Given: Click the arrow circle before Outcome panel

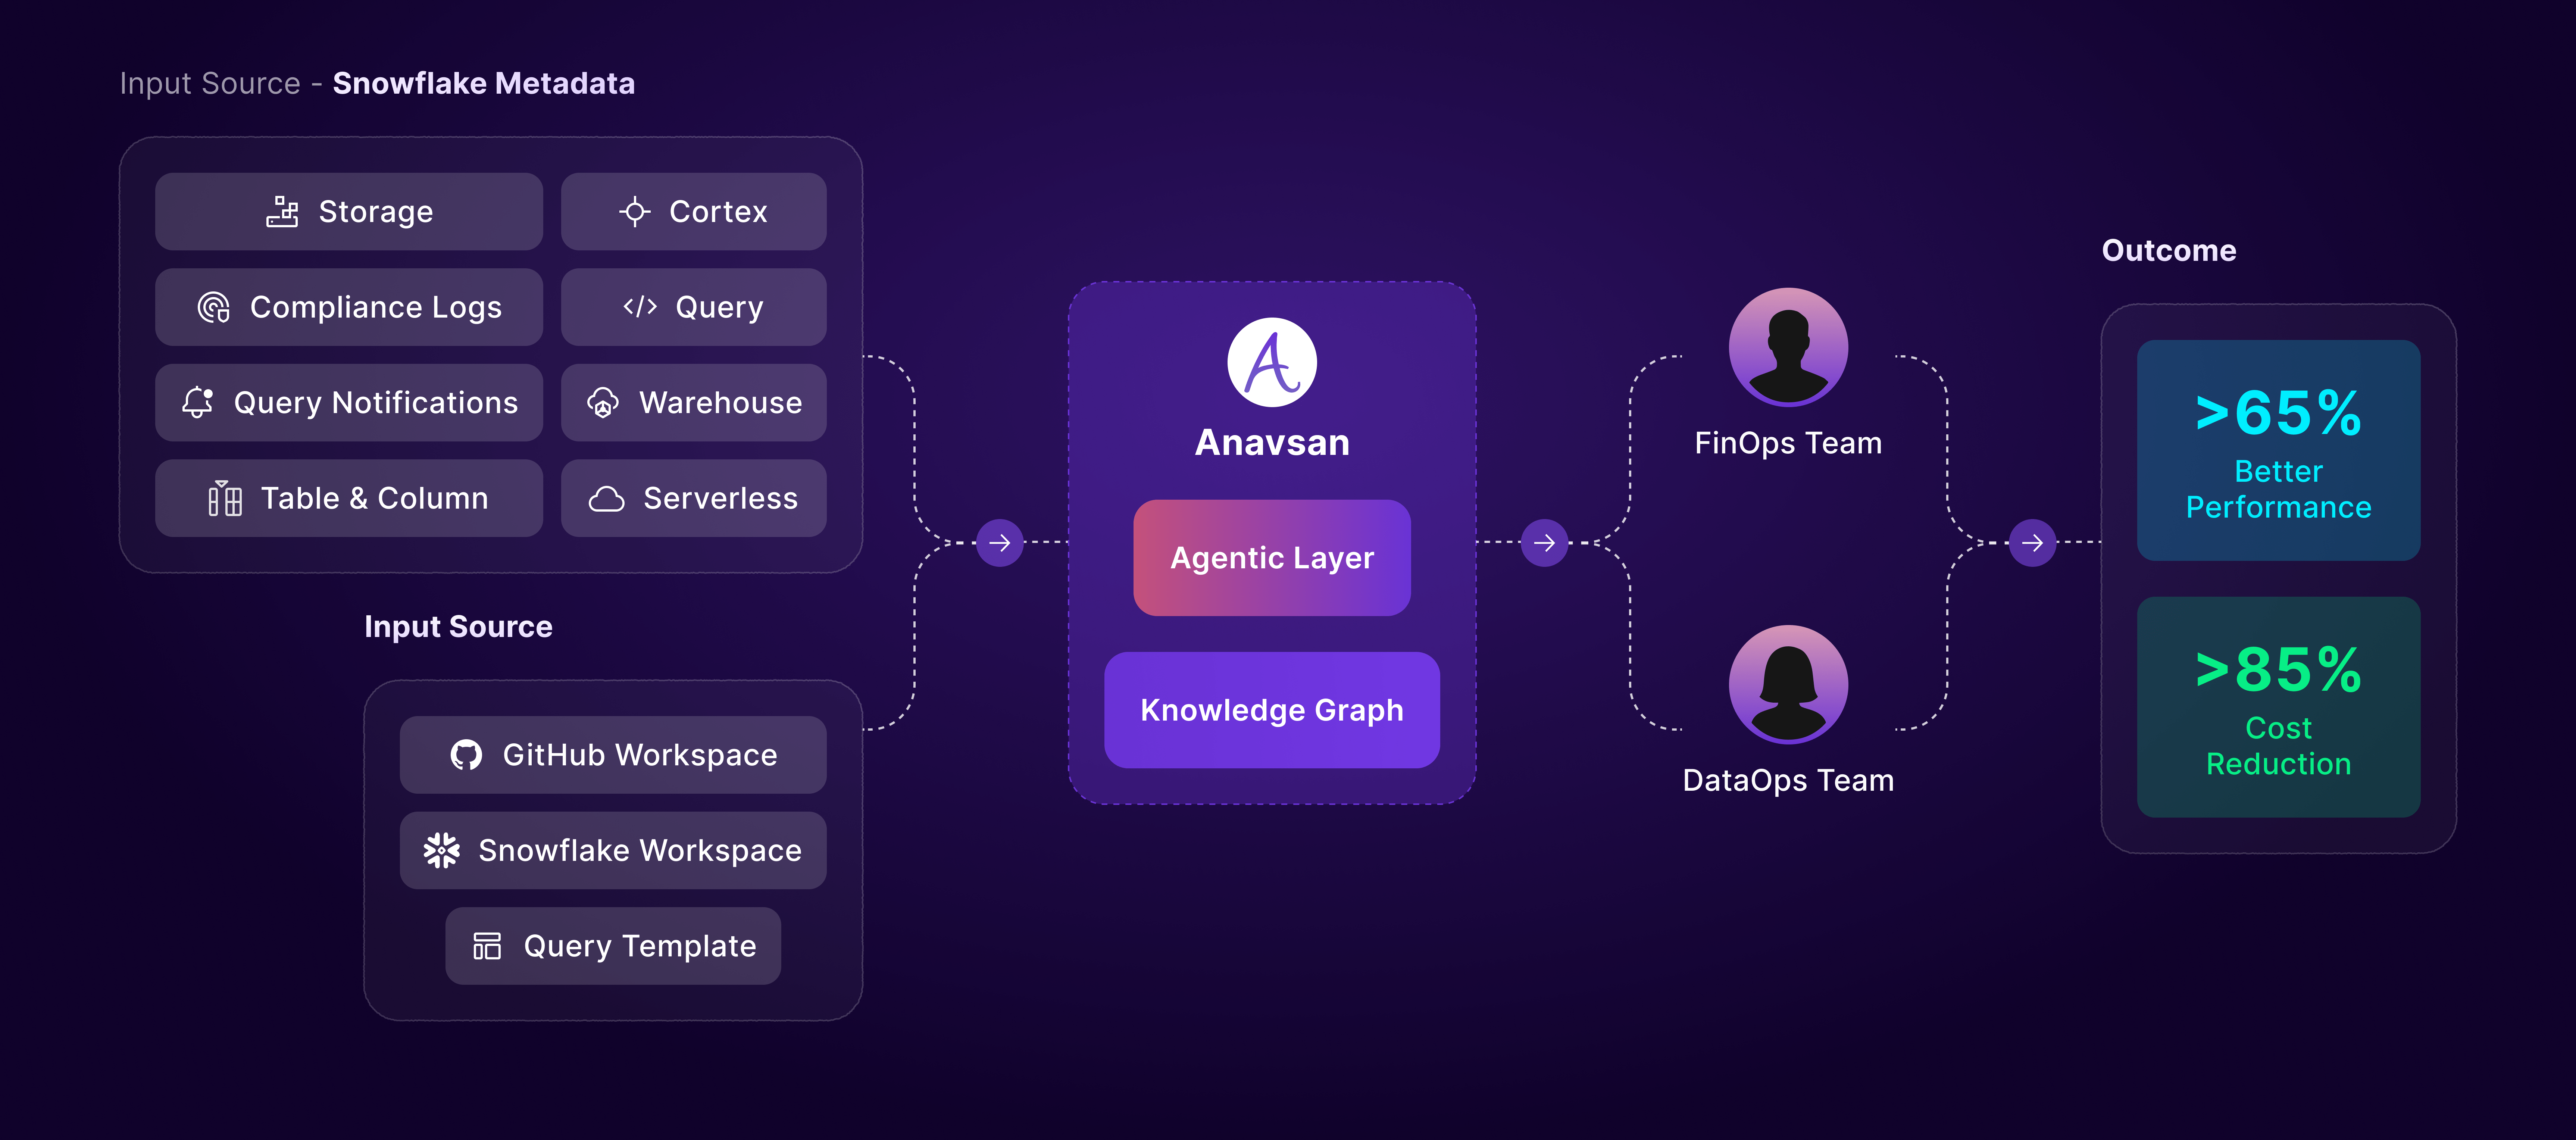Looking at the screenshot, I should click(x=2032, y=543).
